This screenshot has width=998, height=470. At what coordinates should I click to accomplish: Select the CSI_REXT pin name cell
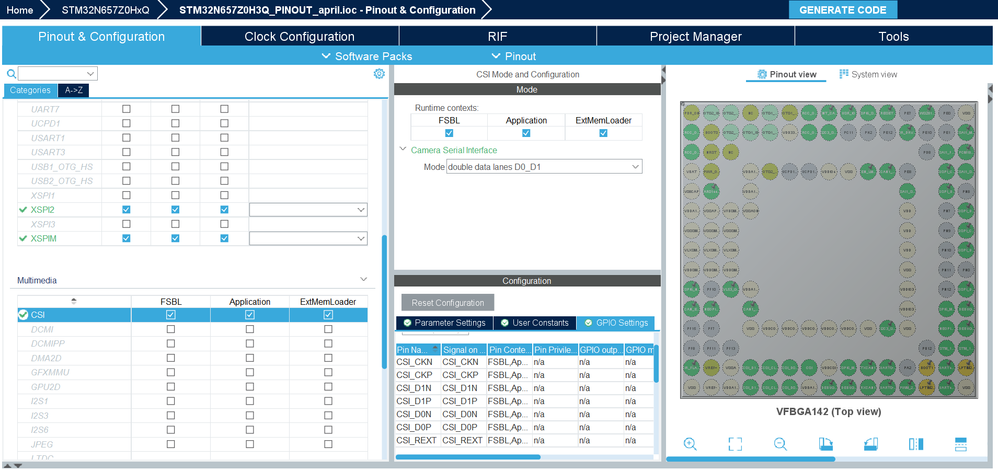418,440
